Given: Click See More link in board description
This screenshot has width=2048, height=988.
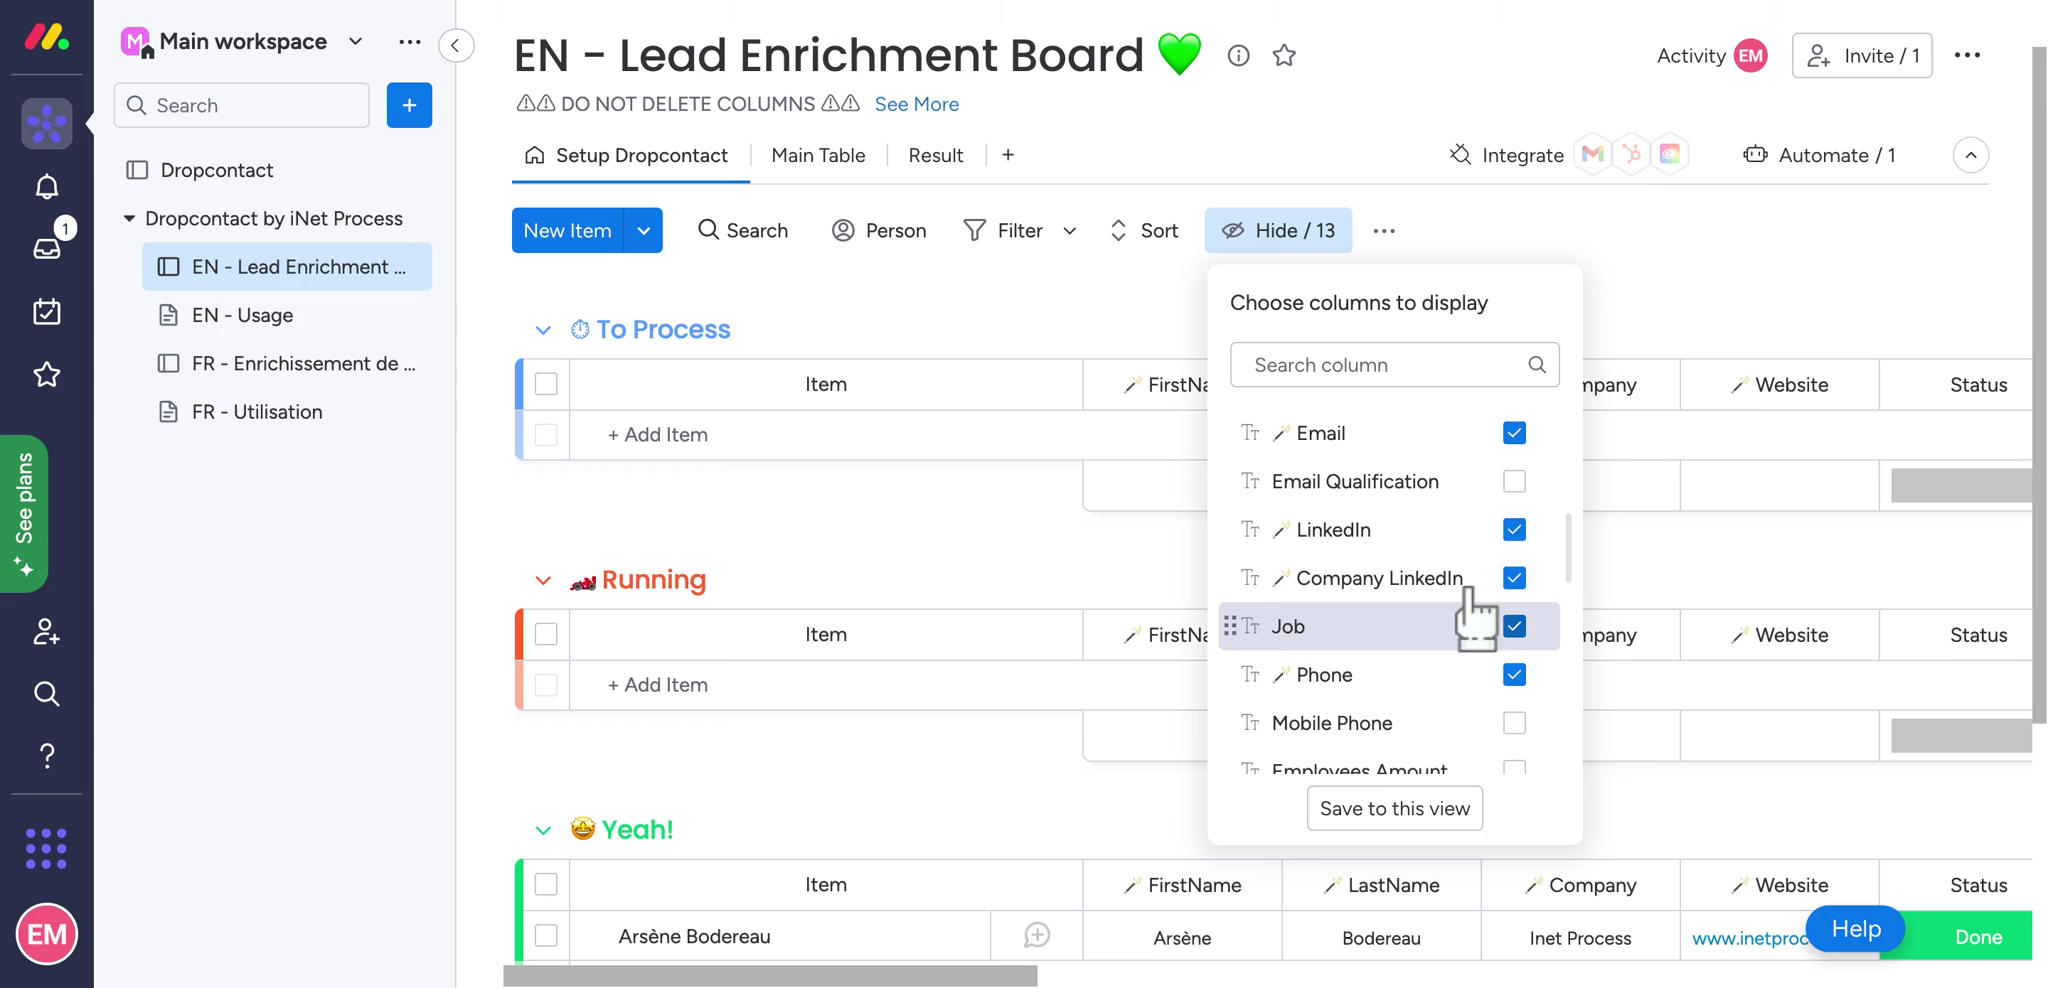Looking at the screenshot, I should [916, 104].
